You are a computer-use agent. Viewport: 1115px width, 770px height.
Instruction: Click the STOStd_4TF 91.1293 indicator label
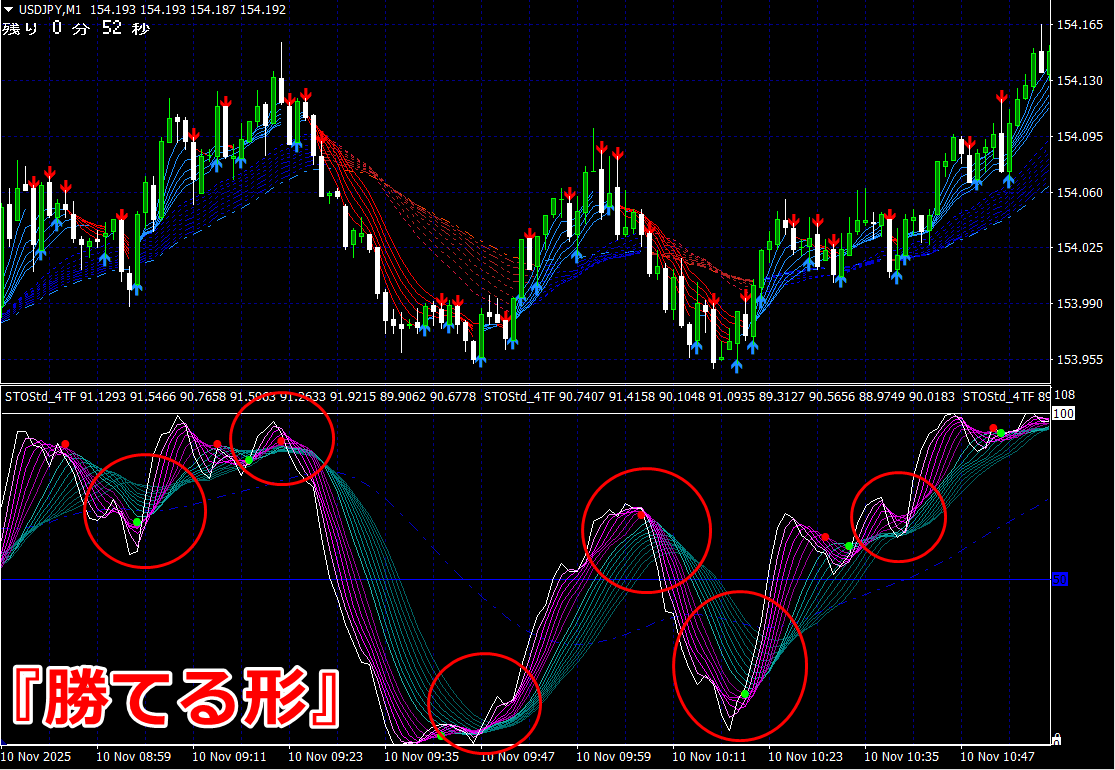click(x=65, y=397)
